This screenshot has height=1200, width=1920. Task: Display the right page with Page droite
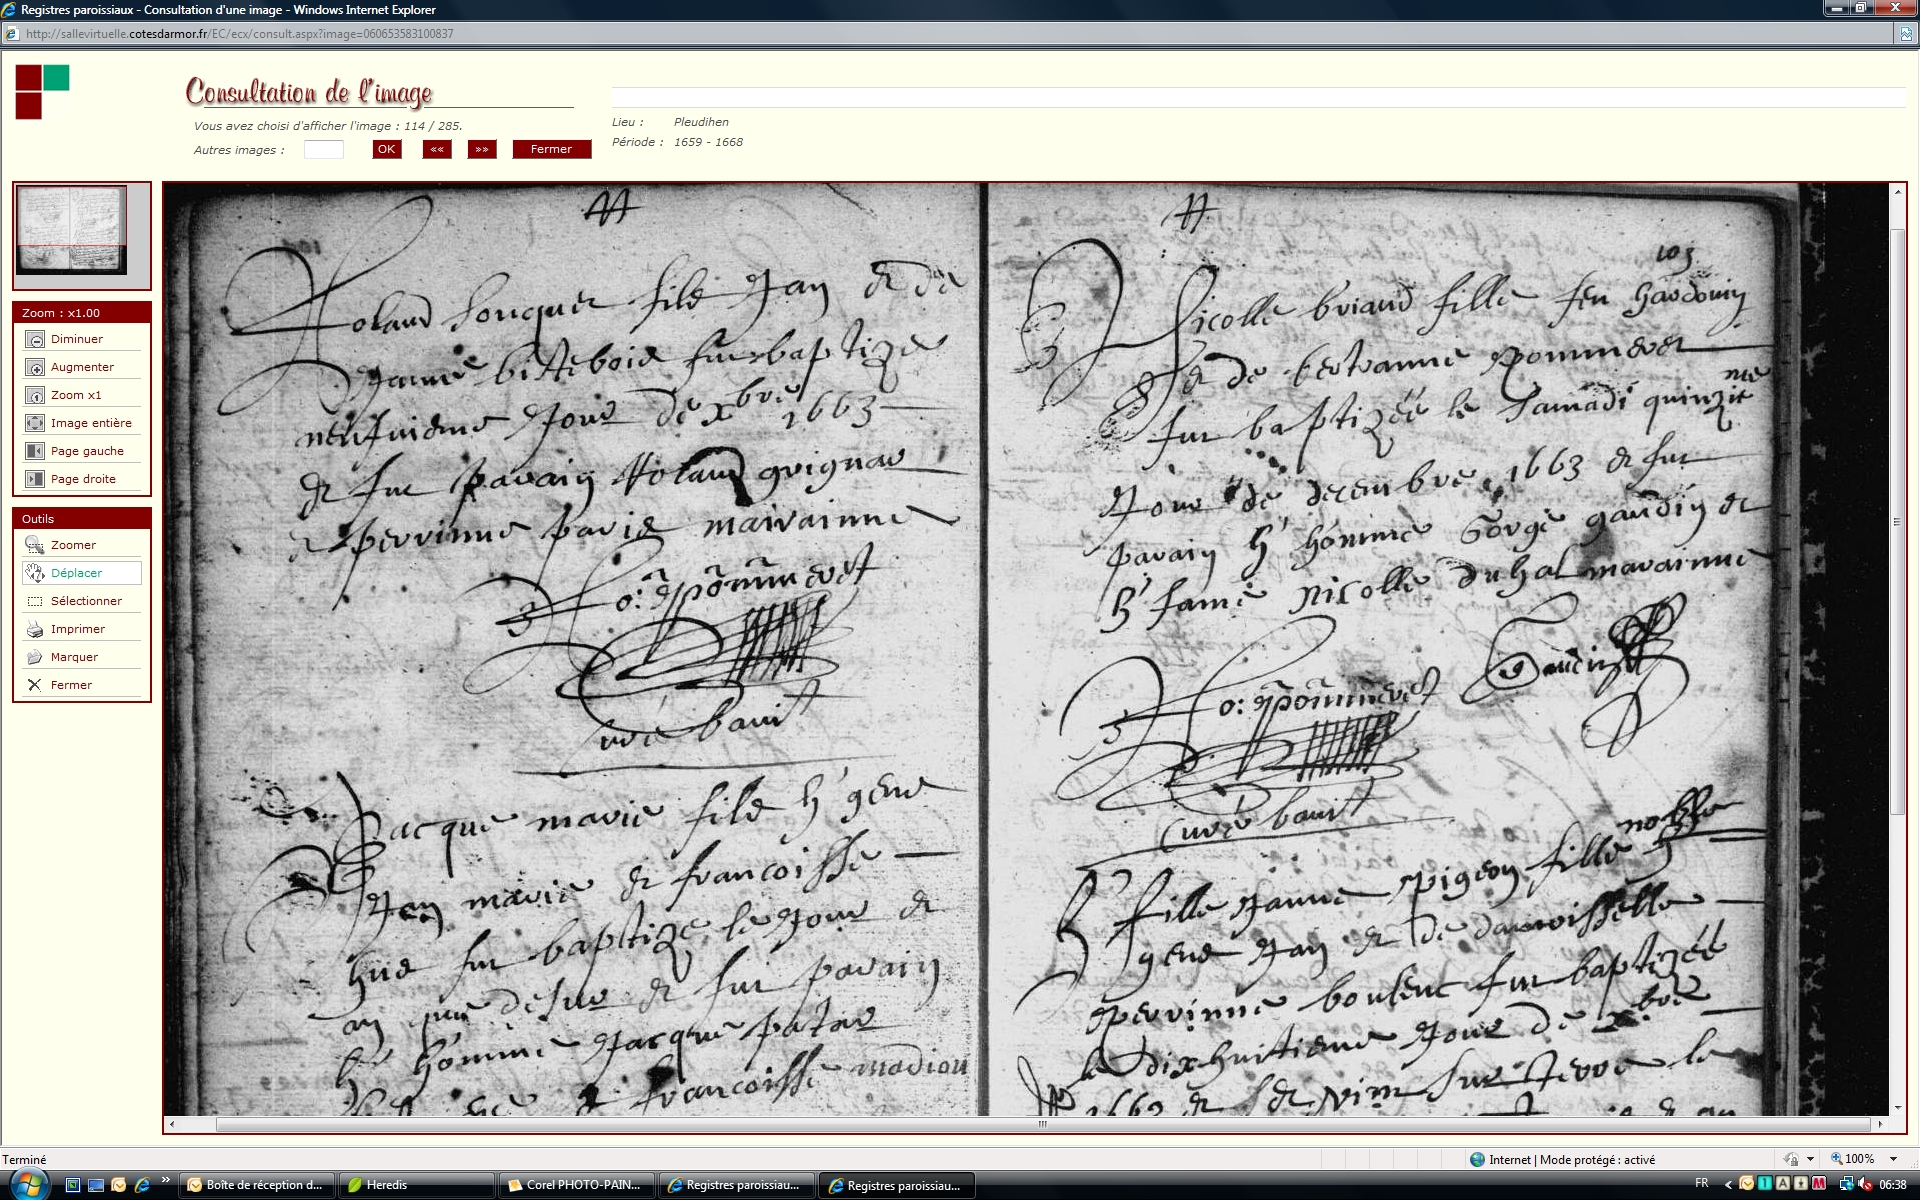35,480
